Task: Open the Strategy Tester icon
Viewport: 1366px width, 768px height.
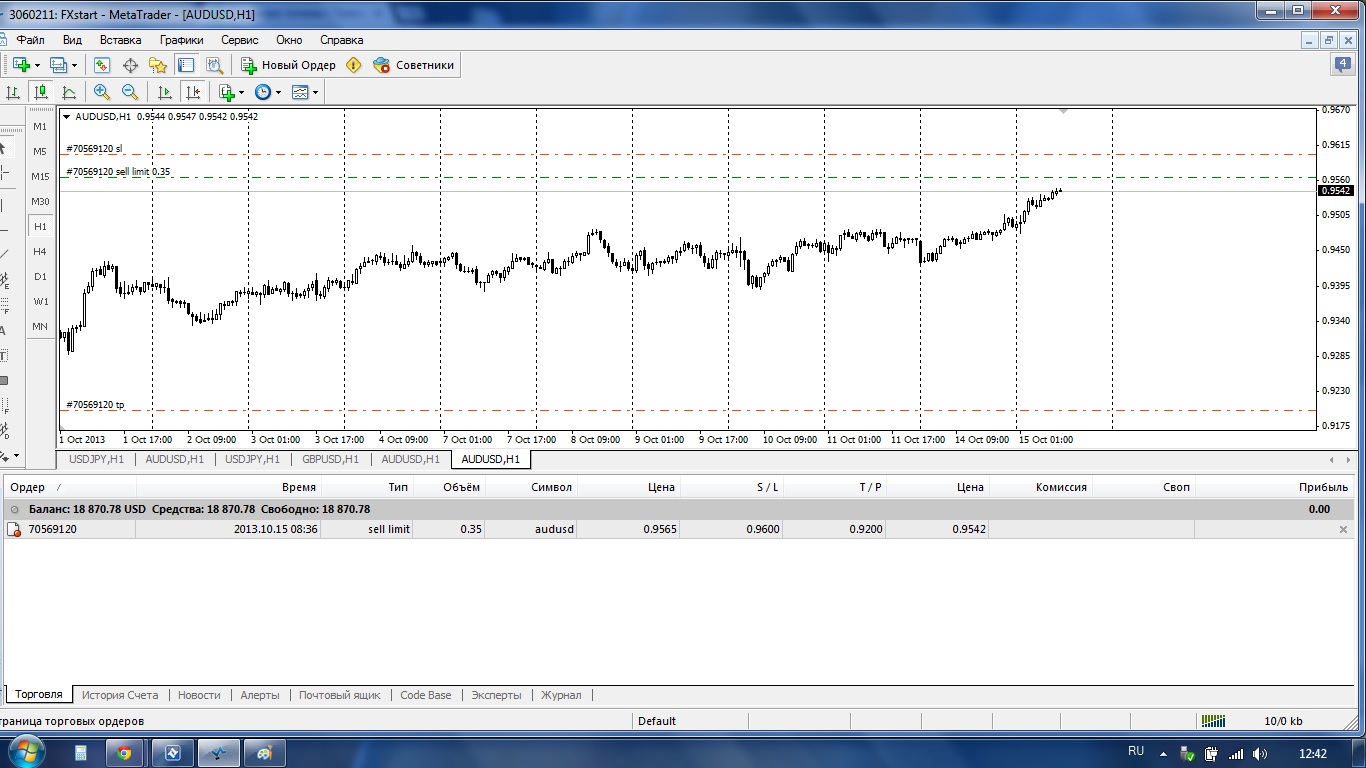Action: pos(214,65)
